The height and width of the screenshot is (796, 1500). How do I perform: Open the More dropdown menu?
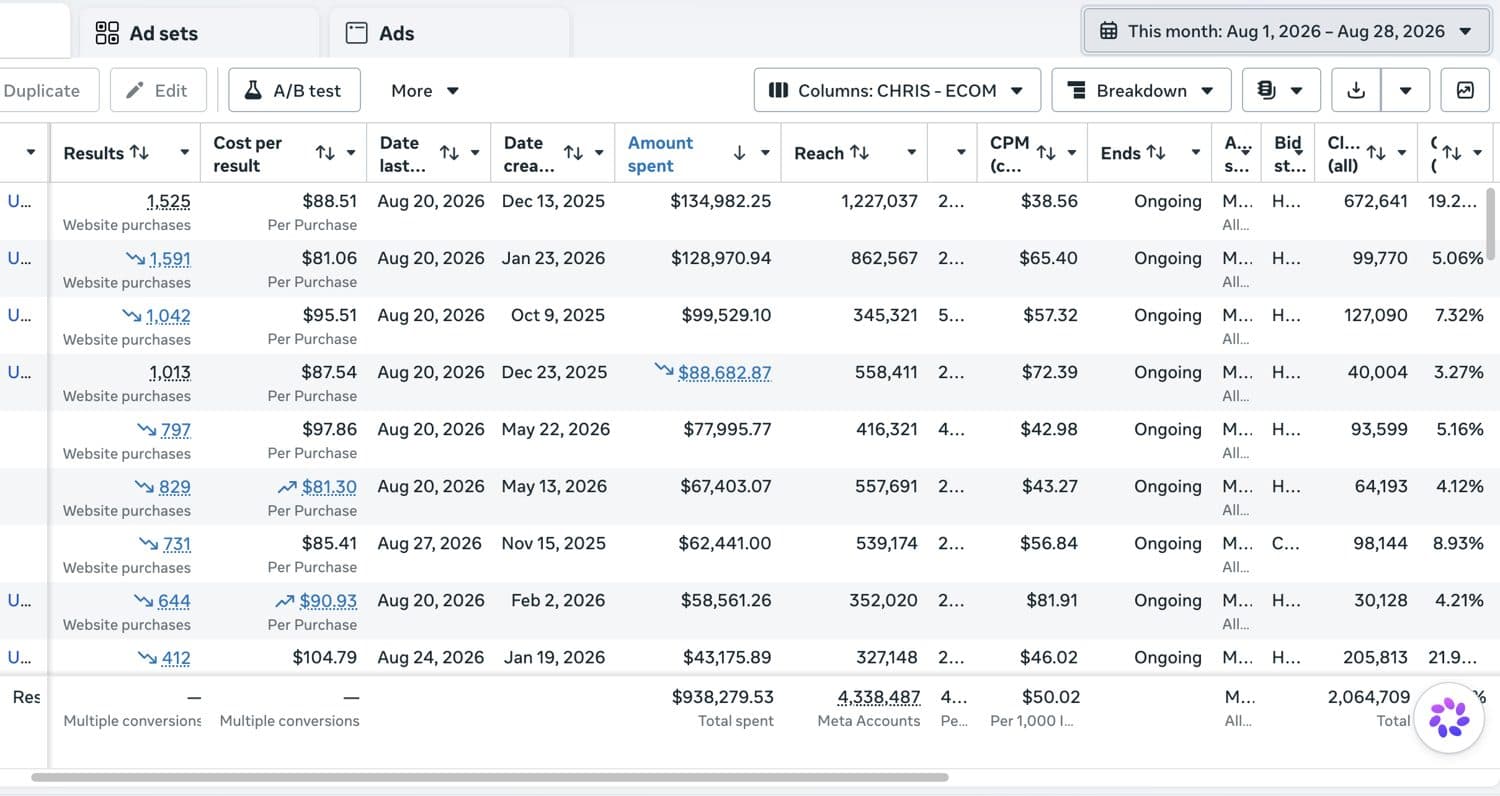tap(425, 90)
